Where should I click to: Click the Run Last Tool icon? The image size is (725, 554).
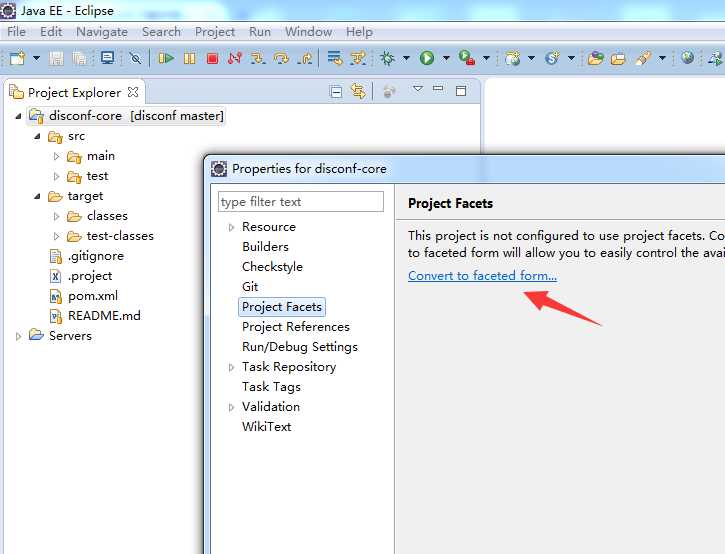pyautogui.click(x=467, y=58)
